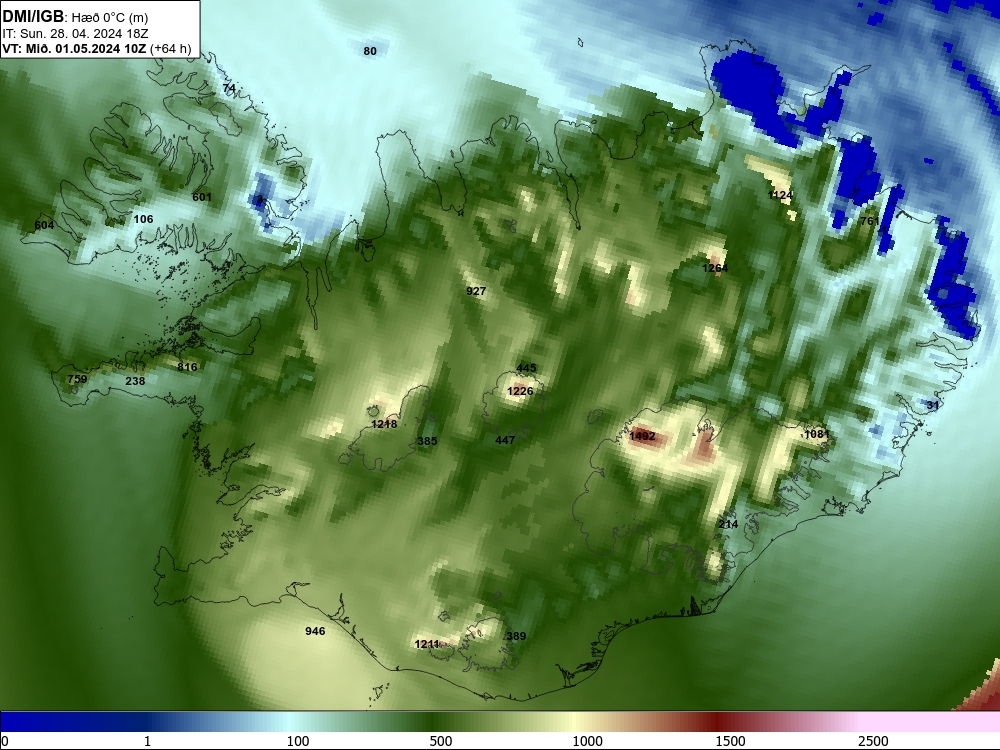Image resolution: width=1000 pixels, height=750 pixels.
Task: Click the 1 tick on the color scale
Action: click(147, 741)
